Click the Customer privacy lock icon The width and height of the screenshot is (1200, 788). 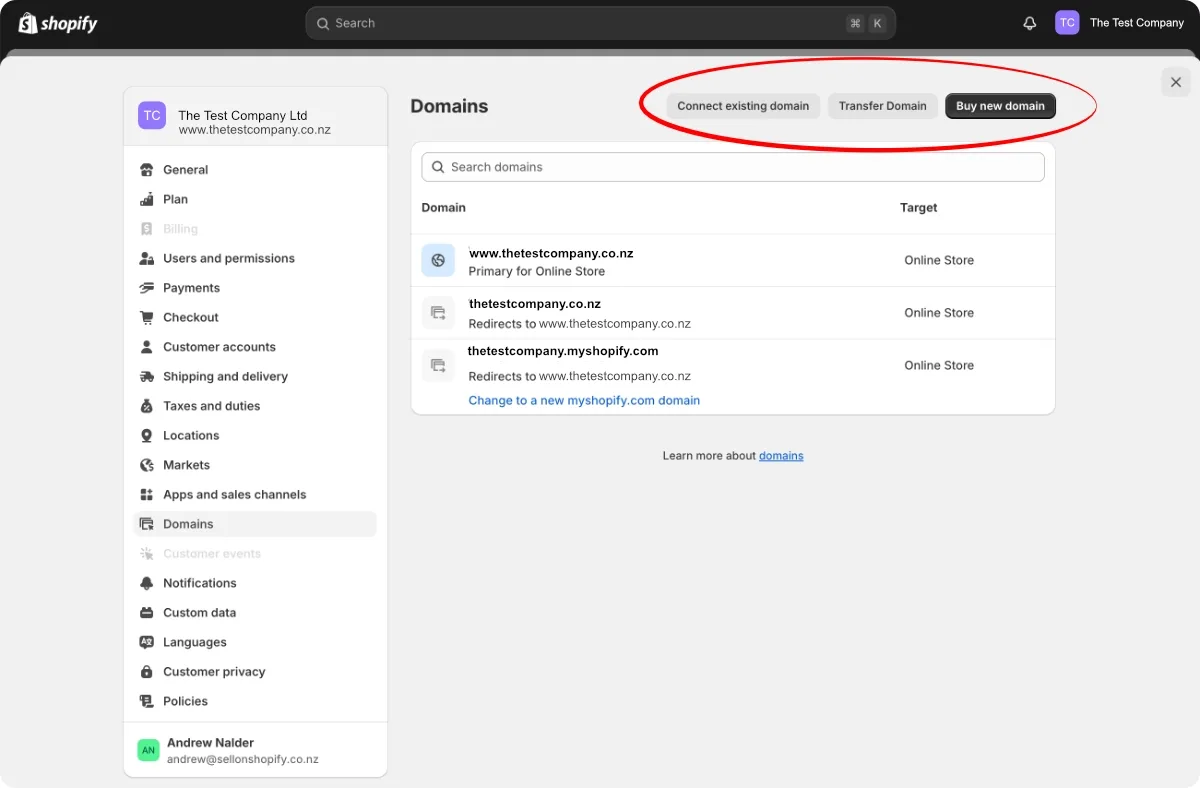point(147,672)
